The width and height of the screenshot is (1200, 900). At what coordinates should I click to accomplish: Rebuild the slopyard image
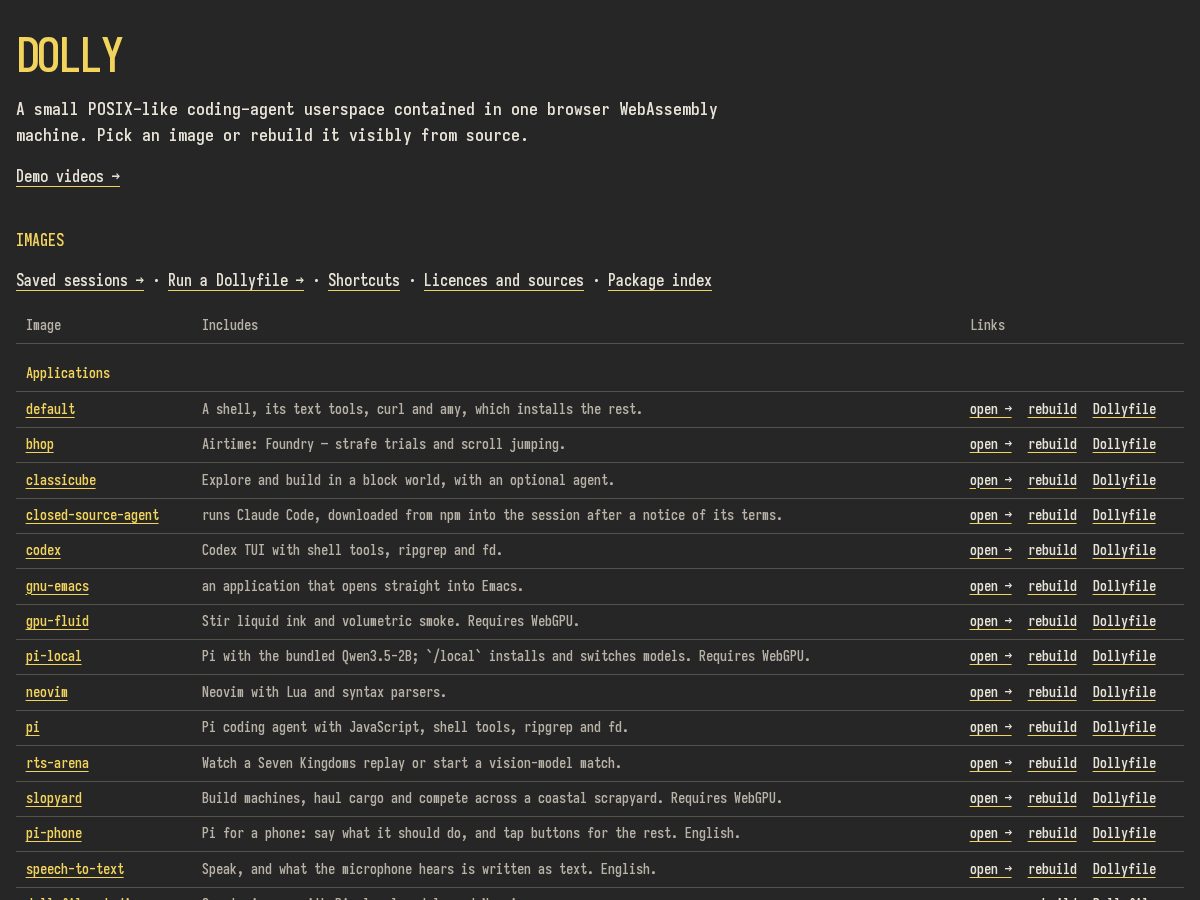(x=1052, y=798)
